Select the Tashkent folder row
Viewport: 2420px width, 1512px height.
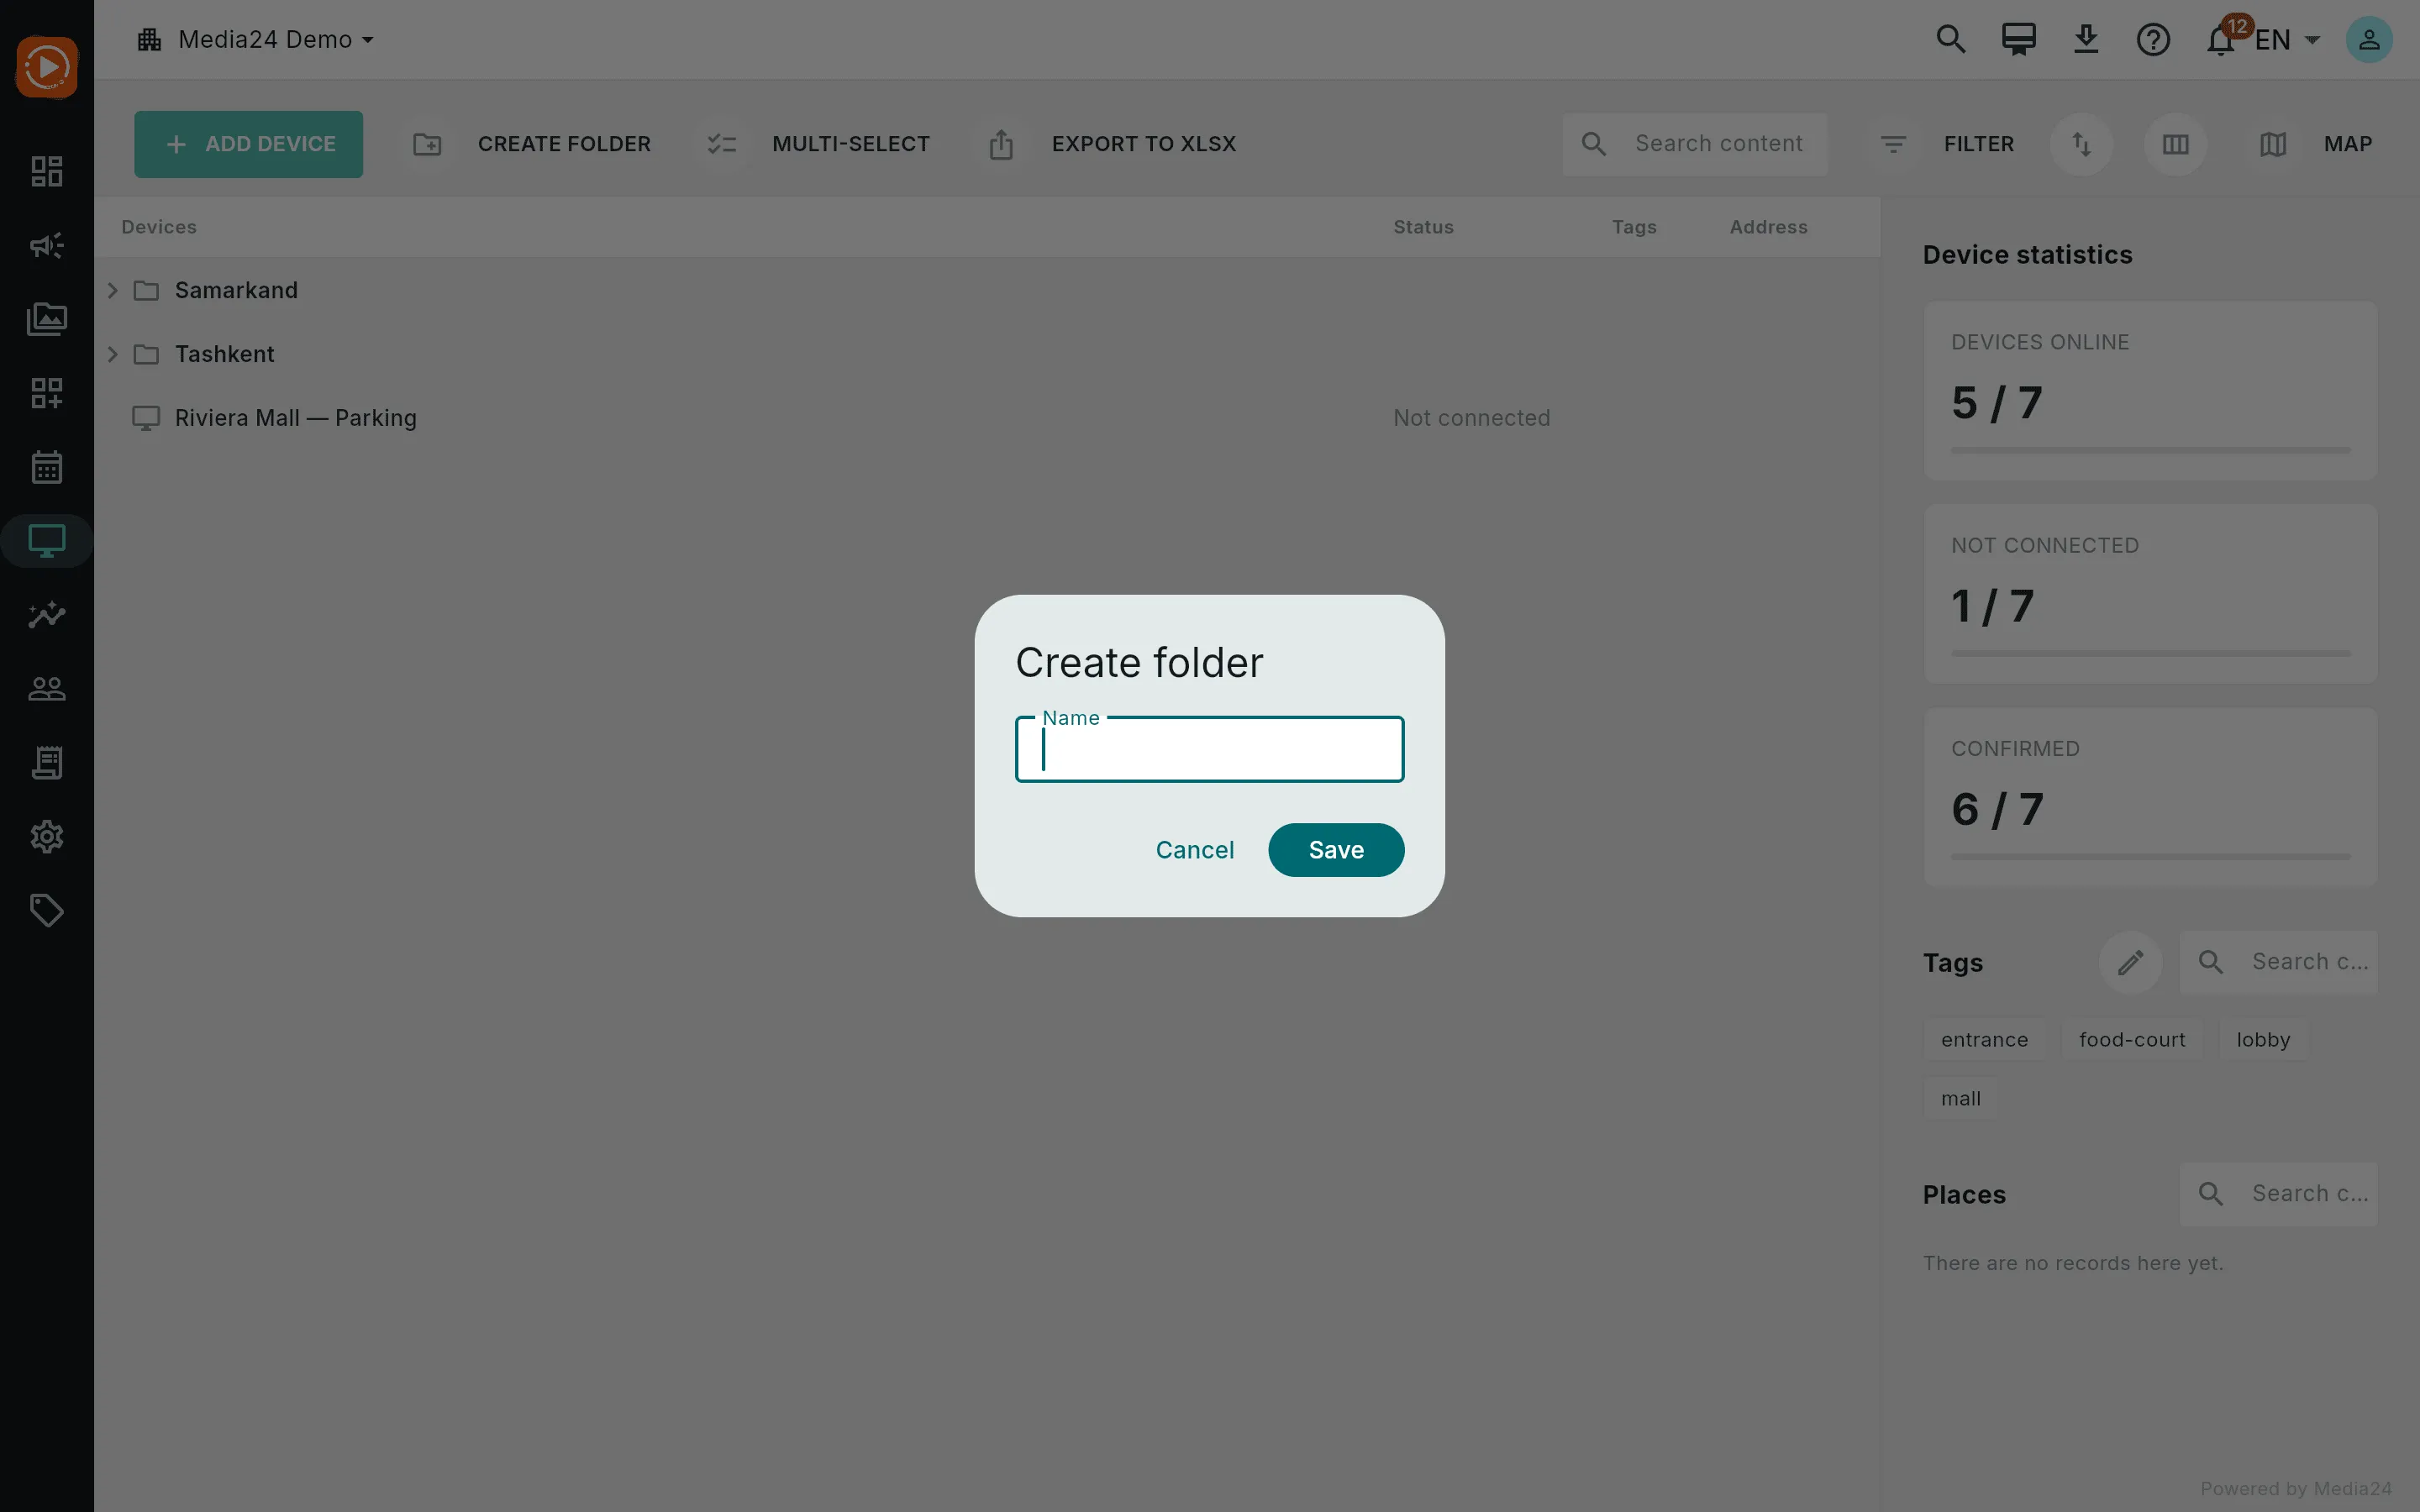pyautogui.click(x=987, y=354)
